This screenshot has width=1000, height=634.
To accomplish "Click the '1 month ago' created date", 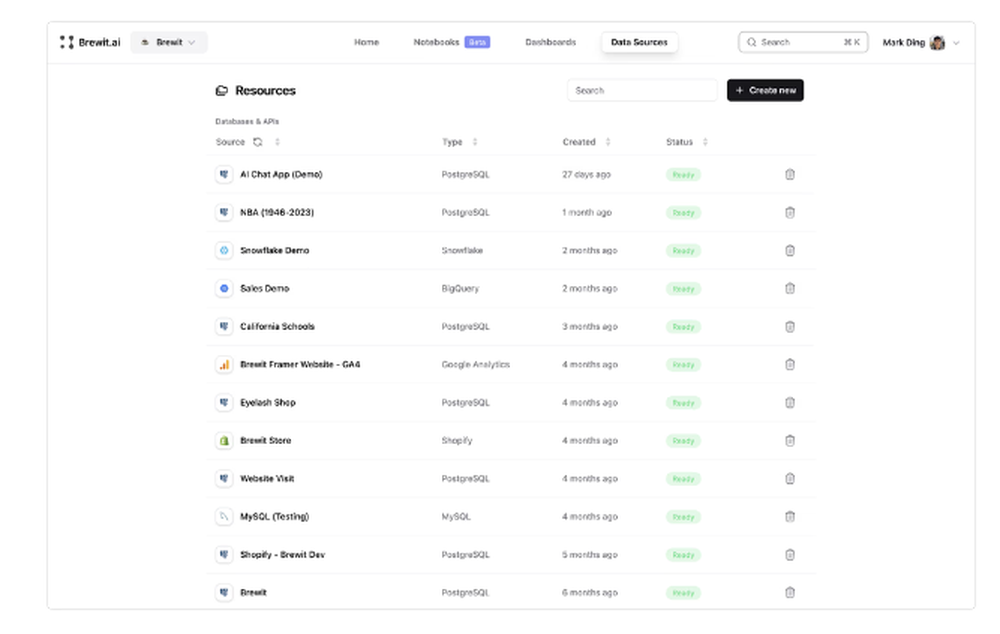I will click(587, 212).
